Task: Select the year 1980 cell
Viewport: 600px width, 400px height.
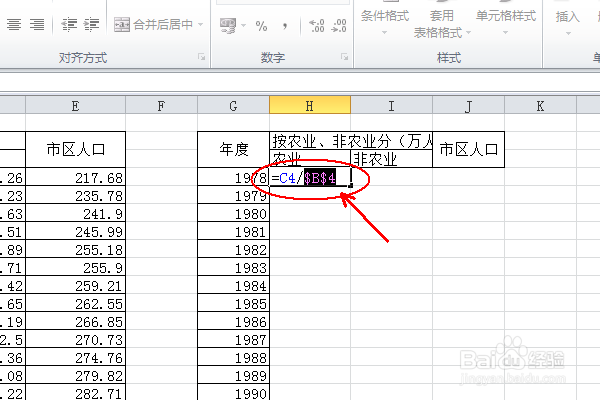Action: (233, 214)
